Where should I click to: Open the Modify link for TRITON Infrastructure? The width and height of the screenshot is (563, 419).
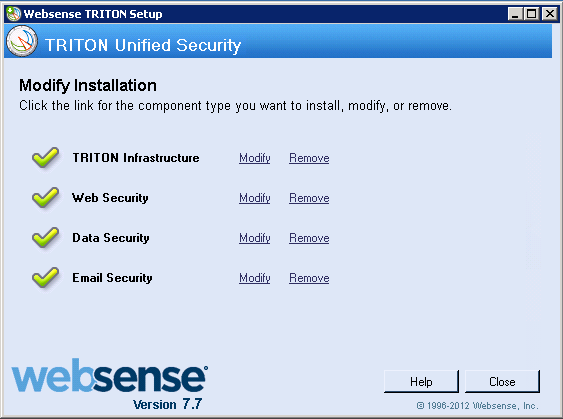pyautogui.click(x=255, y=158)
